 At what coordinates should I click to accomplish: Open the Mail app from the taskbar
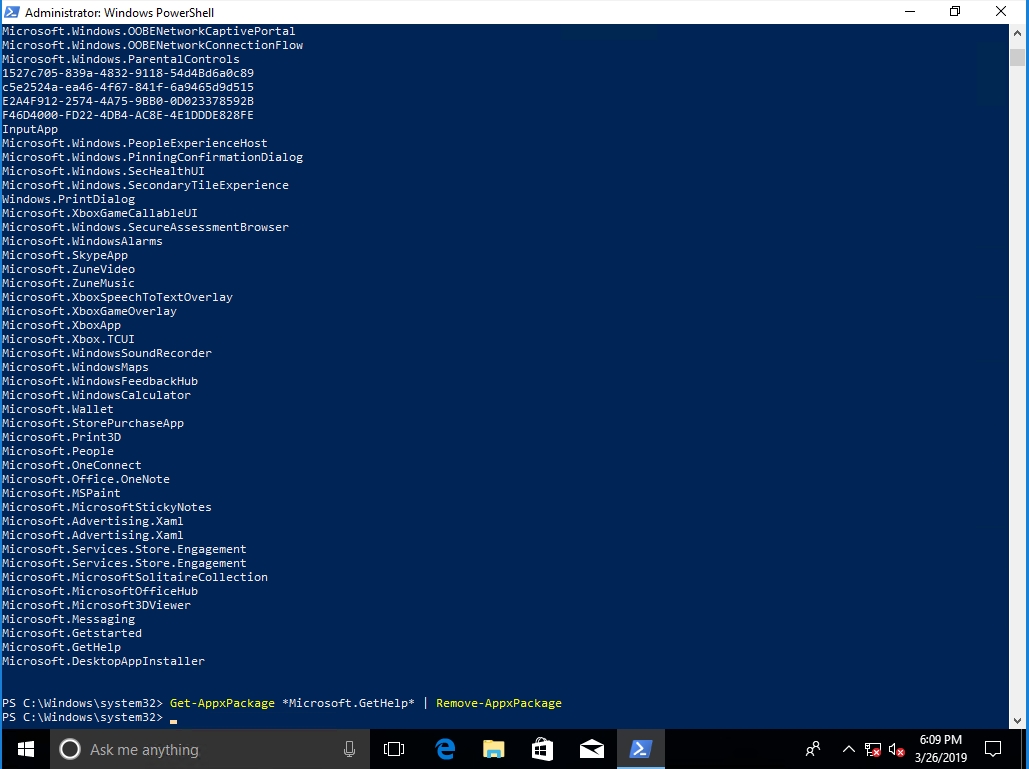591,749
